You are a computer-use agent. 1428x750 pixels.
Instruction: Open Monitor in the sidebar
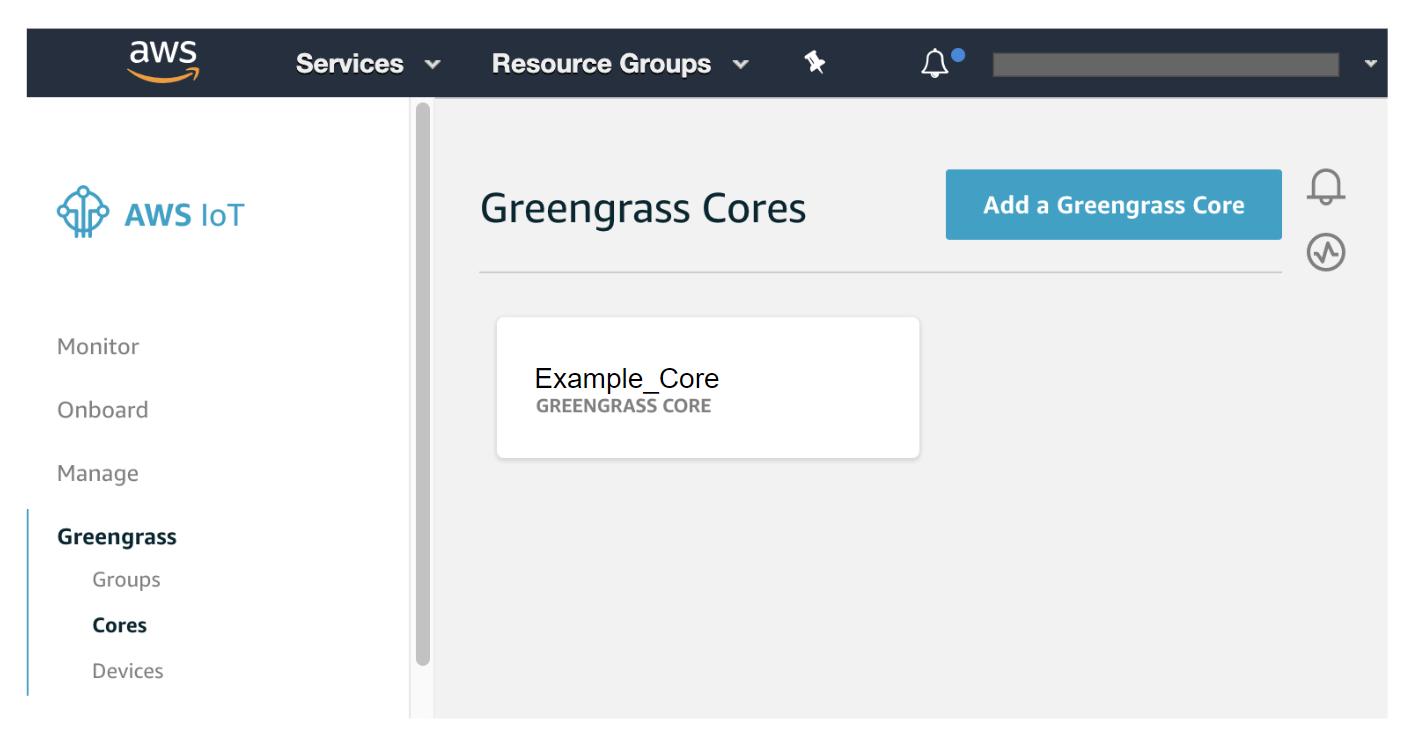[x=98, y=347]
